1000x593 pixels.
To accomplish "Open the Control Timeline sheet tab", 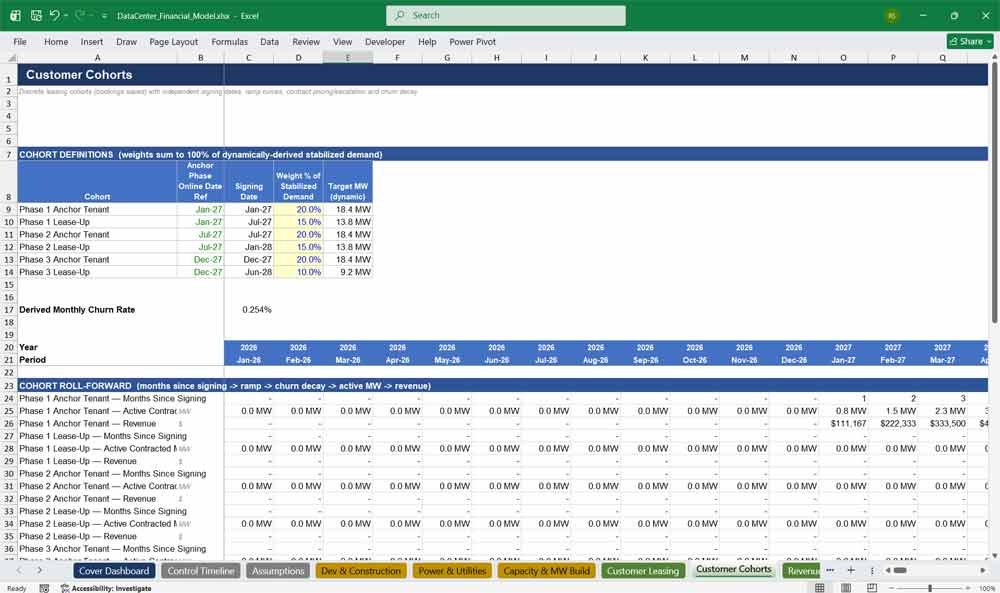I will click(x=201, y=571).
